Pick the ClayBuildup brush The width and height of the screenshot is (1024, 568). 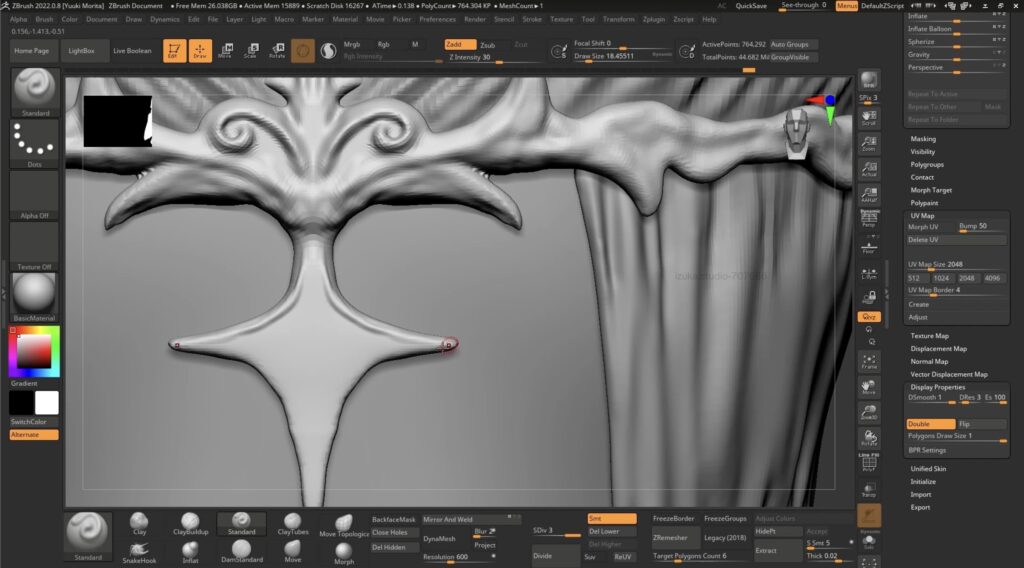(190, 524)
